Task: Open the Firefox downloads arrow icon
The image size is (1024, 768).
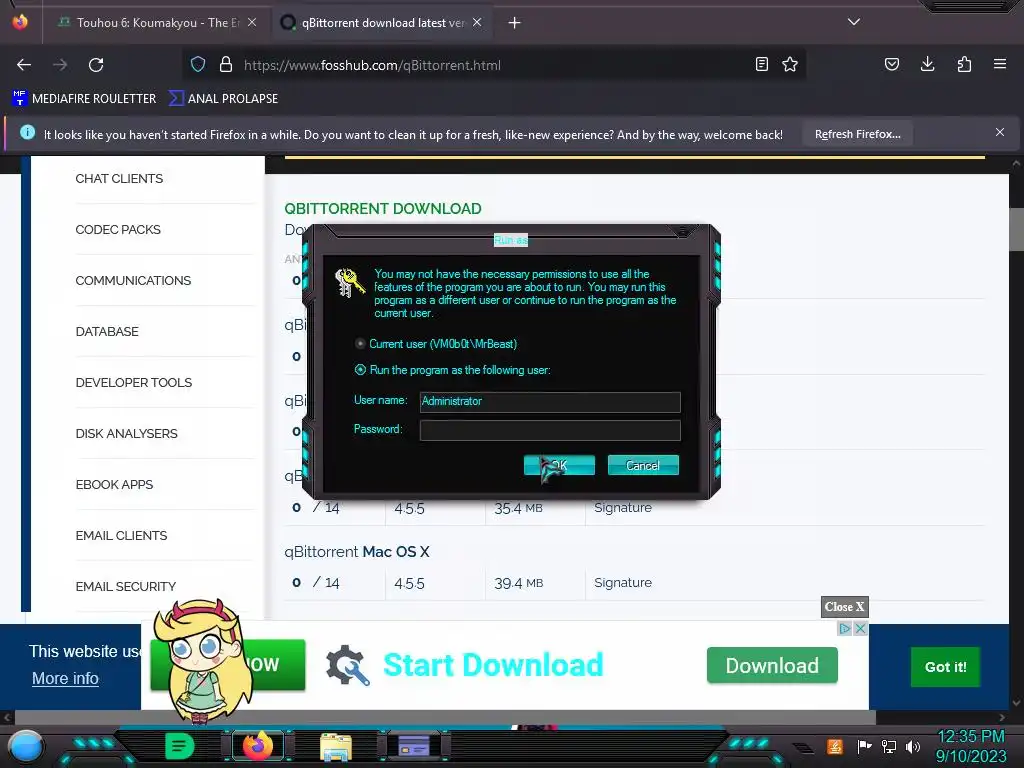Action: coord(927,65)
